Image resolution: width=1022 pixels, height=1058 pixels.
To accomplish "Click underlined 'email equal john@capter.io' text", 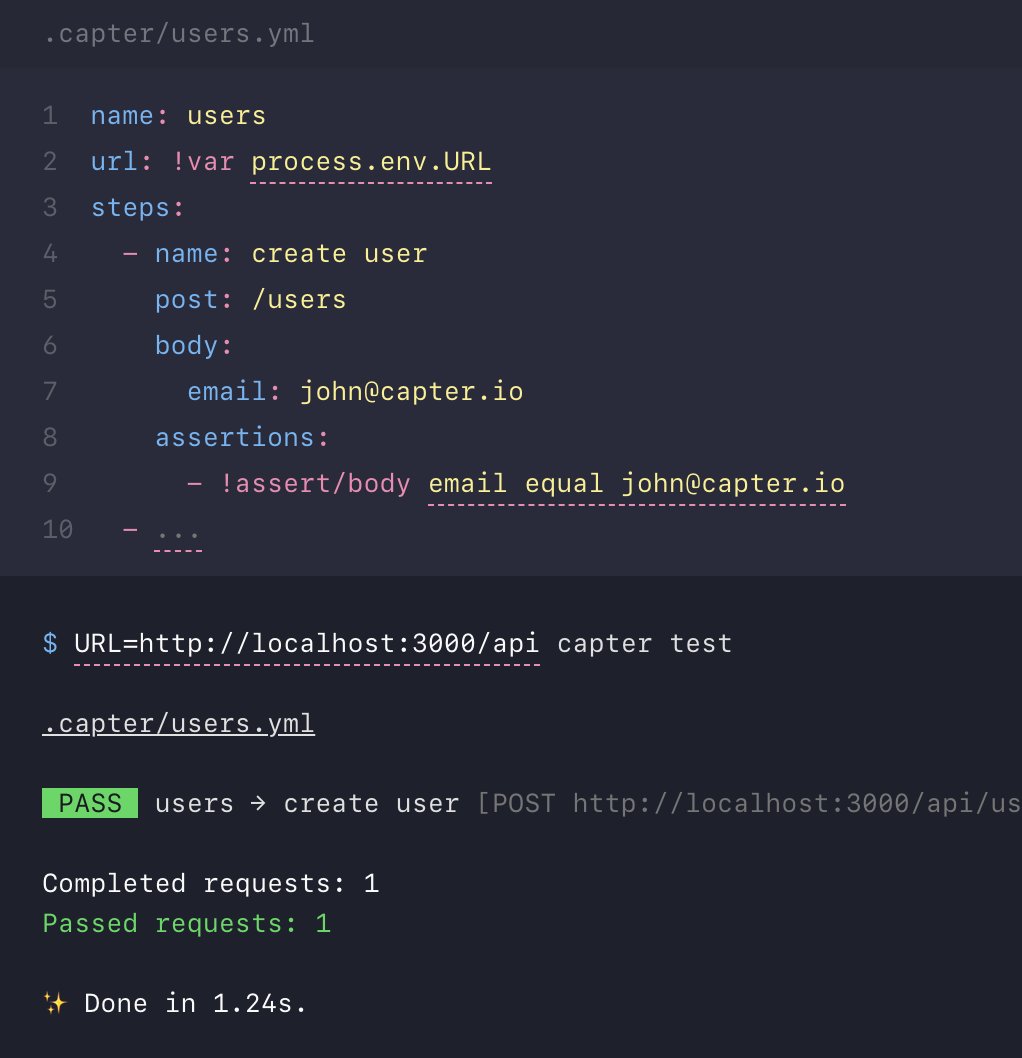I will (x=637, y=484).
